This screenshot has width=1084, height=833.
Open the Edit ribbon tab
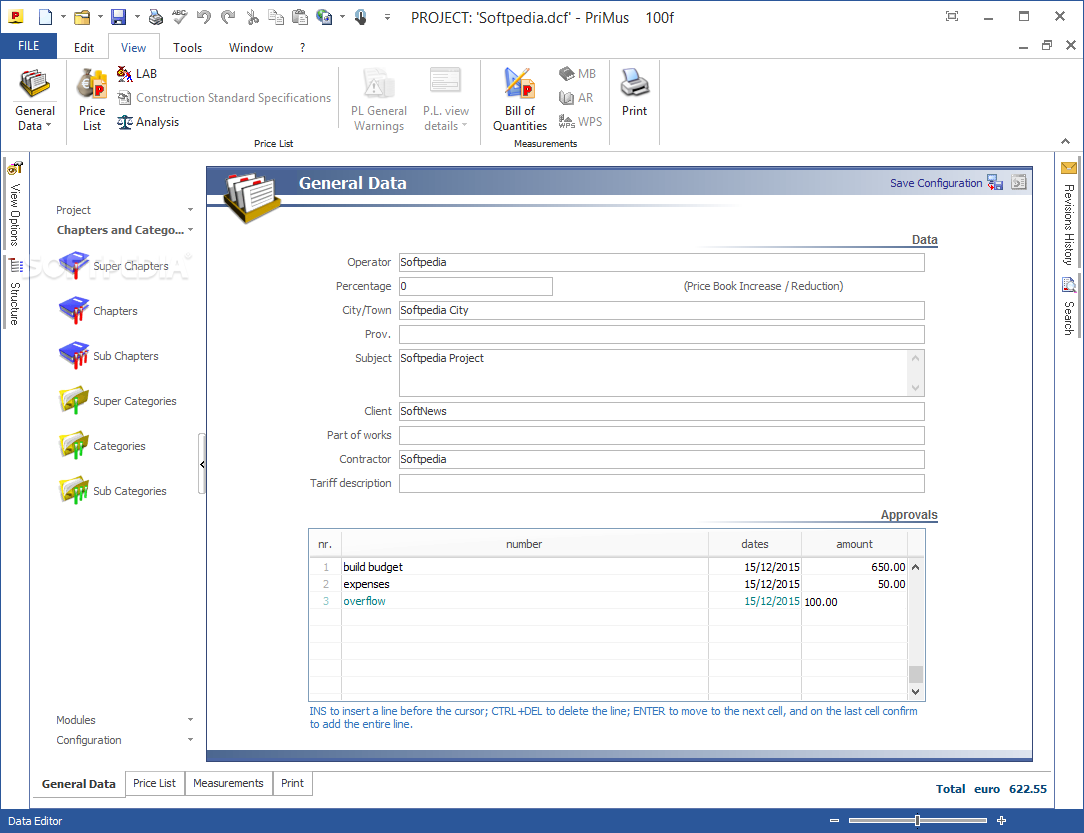coord(84,48)
